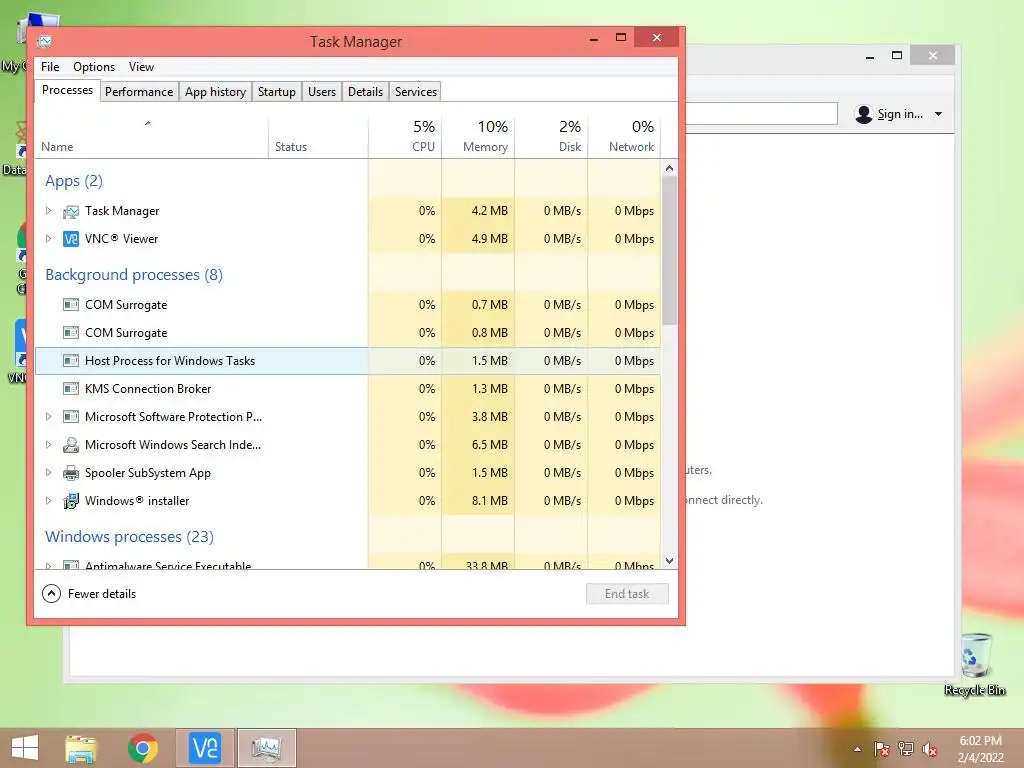Click the Windows installer process icon

pyautogui.click(x=71, y=501)
